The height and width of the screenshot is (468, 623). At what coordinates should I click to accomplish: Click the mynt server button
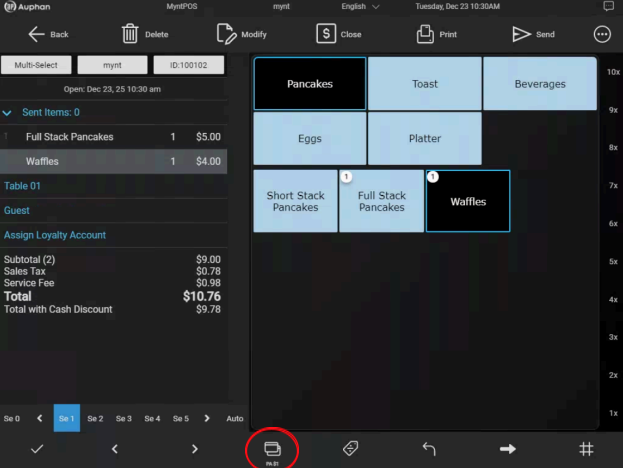tap(112, 65)
